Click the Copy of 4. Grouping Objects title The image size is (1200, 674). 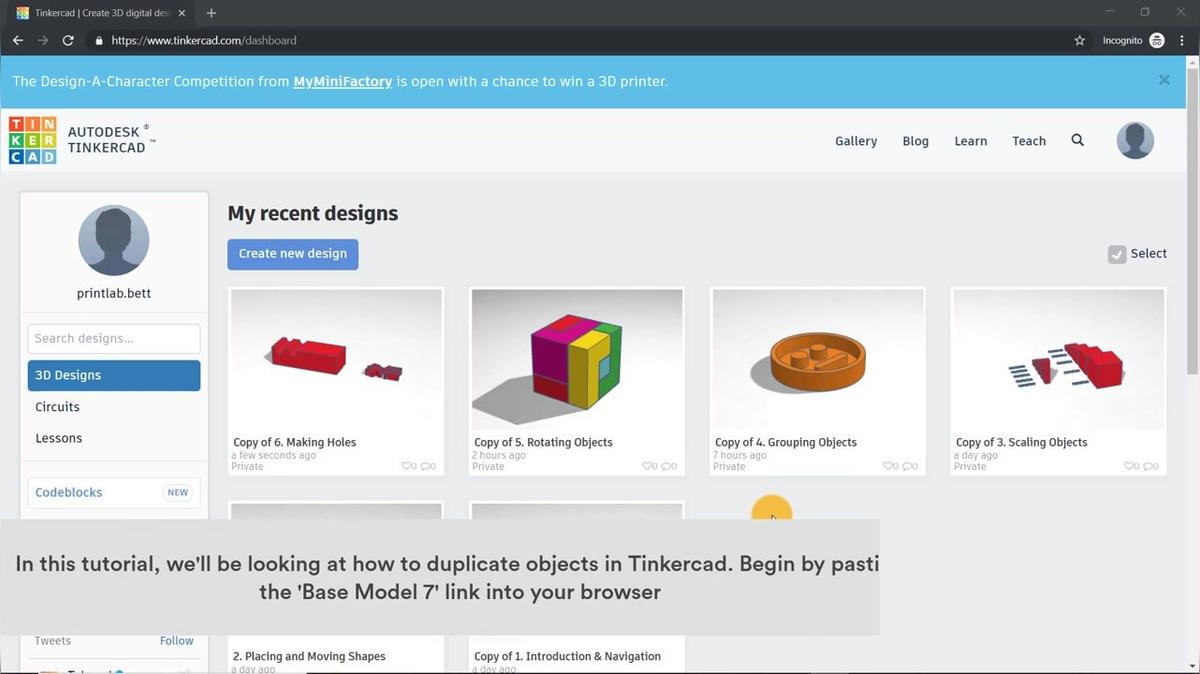[786, 442]
